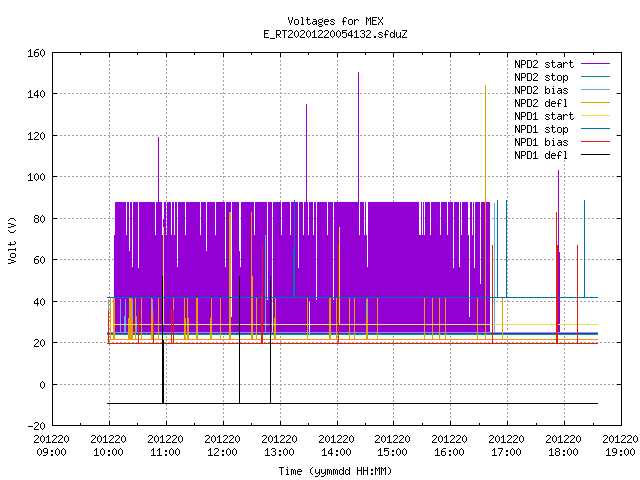Click the purple spike peaking near 150 V
The image size is (640, 480).
358,137
